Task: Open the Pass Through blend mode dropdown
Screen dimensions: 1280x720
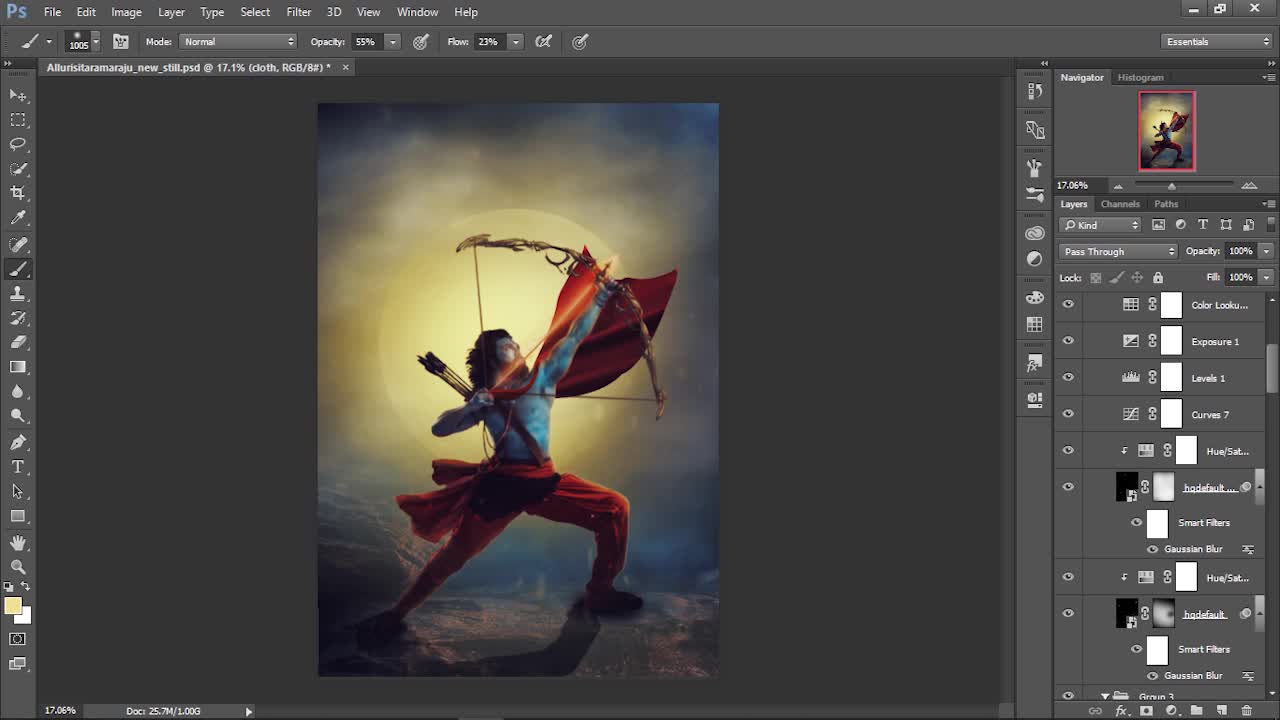Action: 1119,251
